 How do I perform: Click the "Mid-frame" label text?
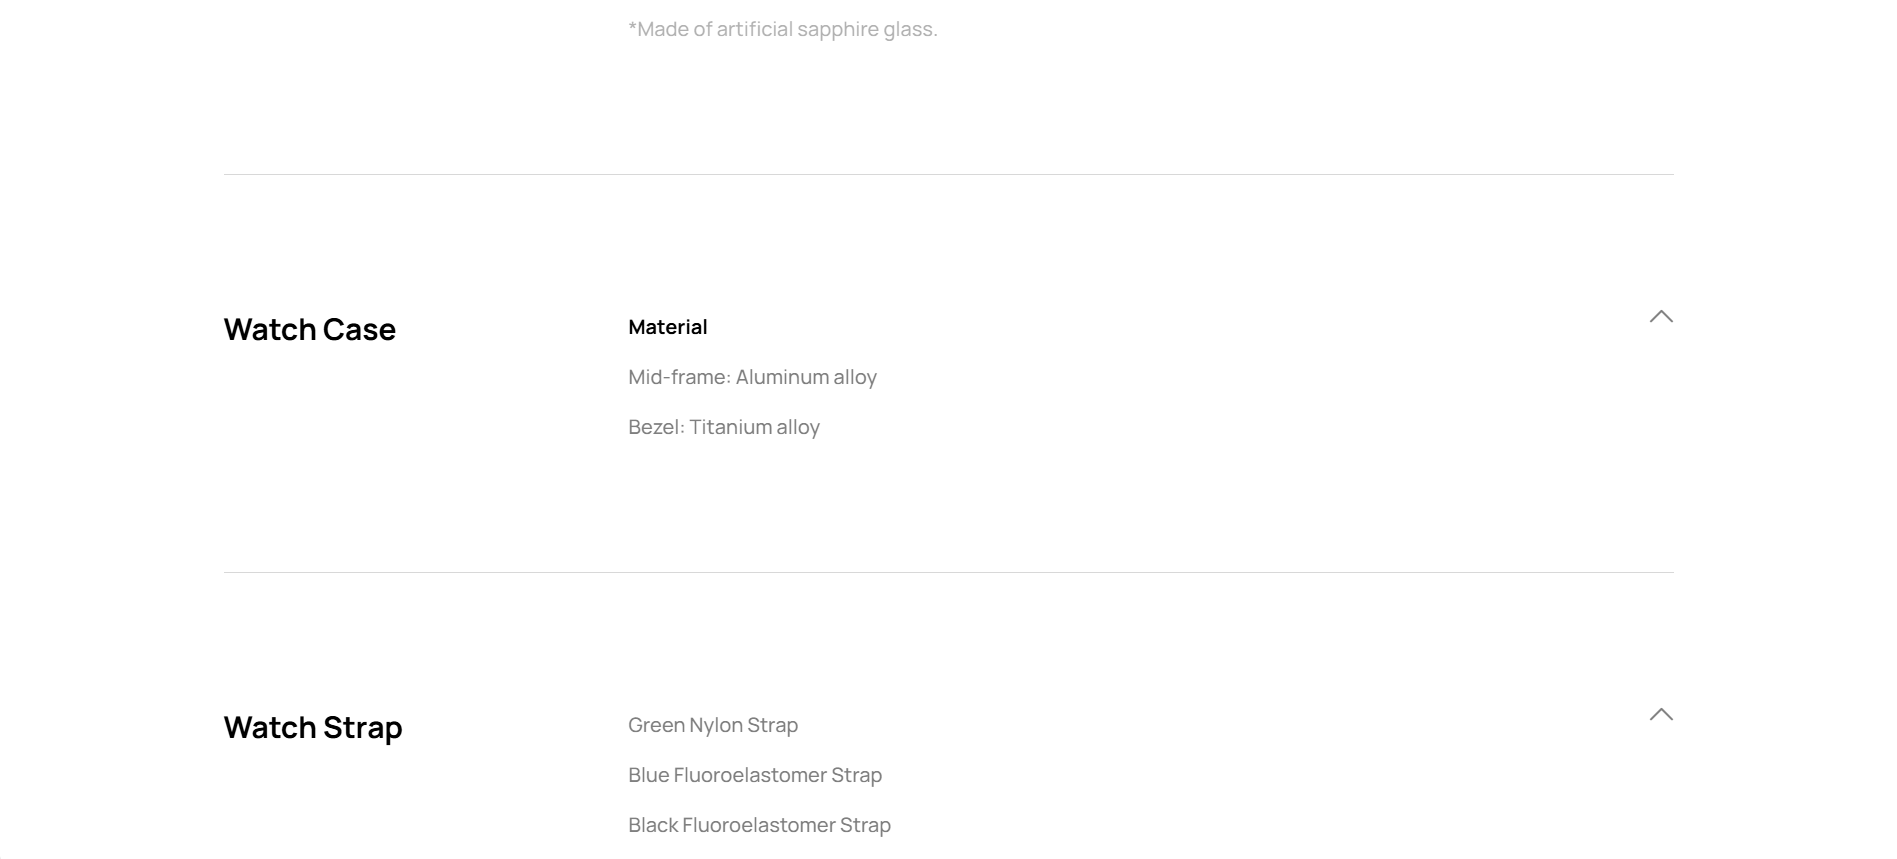coord(678,377)
